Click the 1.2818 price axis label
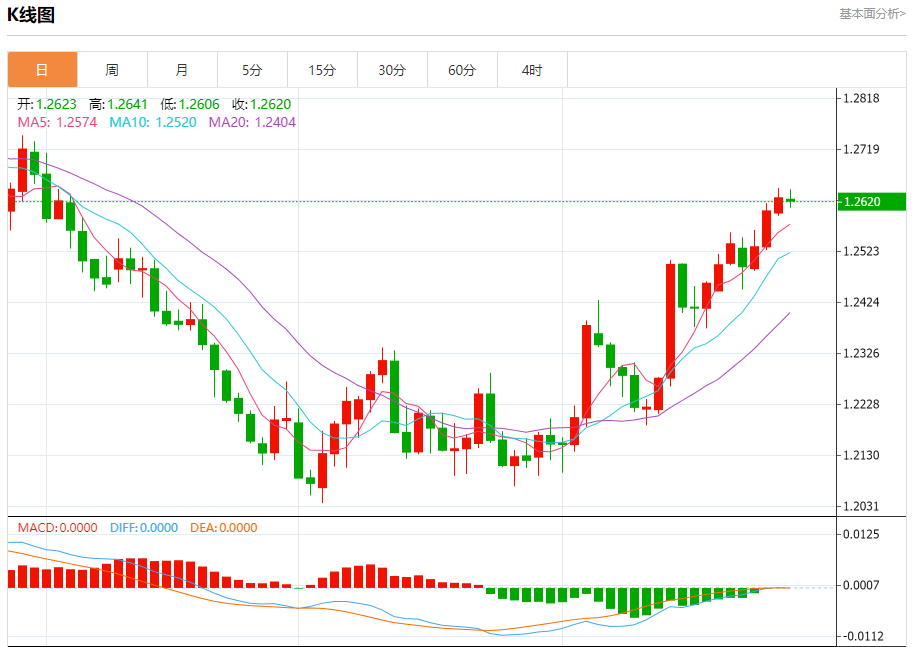Viewport: 912px width, 647px height. point(861,98)
